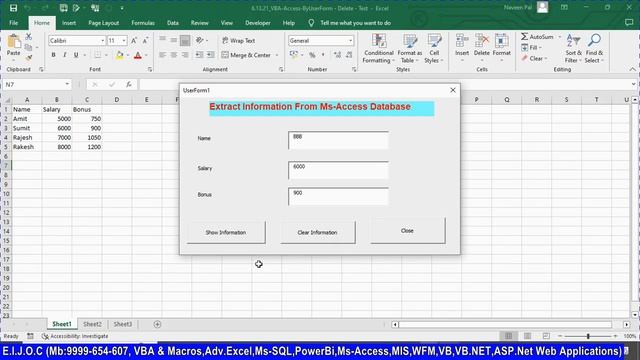Click Clear Information button in UserForm1
Screen dimensions: 640x360
[318, 232]
